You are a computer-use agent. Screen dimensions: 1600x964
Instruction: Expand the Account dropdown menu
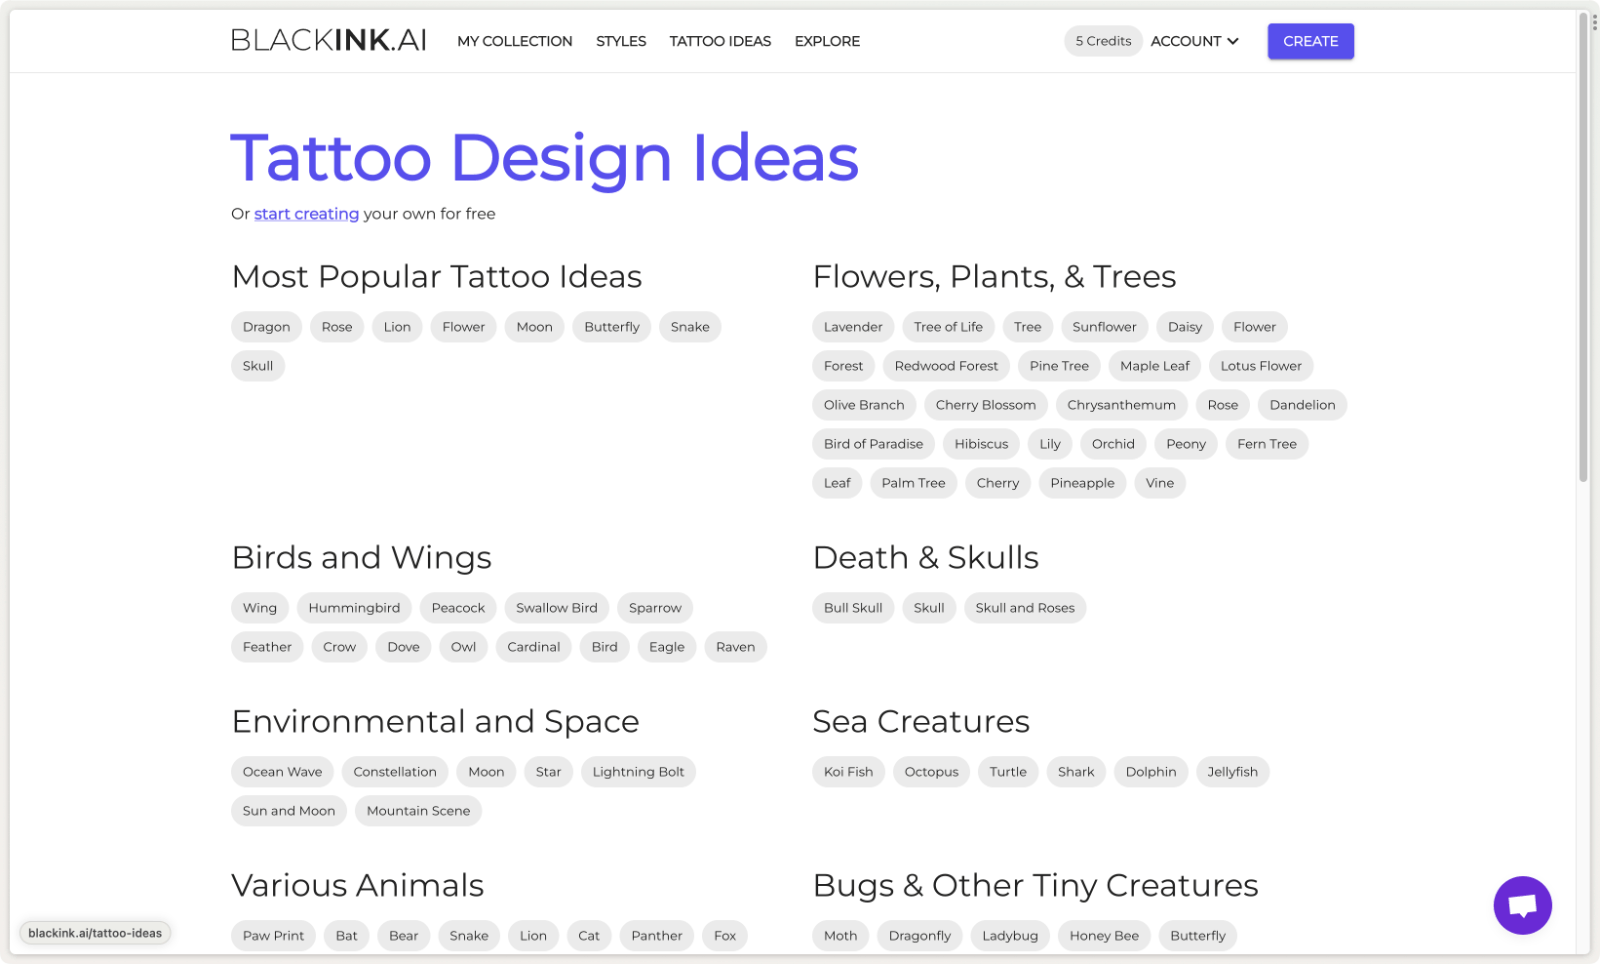click(x=1194, y=41)
